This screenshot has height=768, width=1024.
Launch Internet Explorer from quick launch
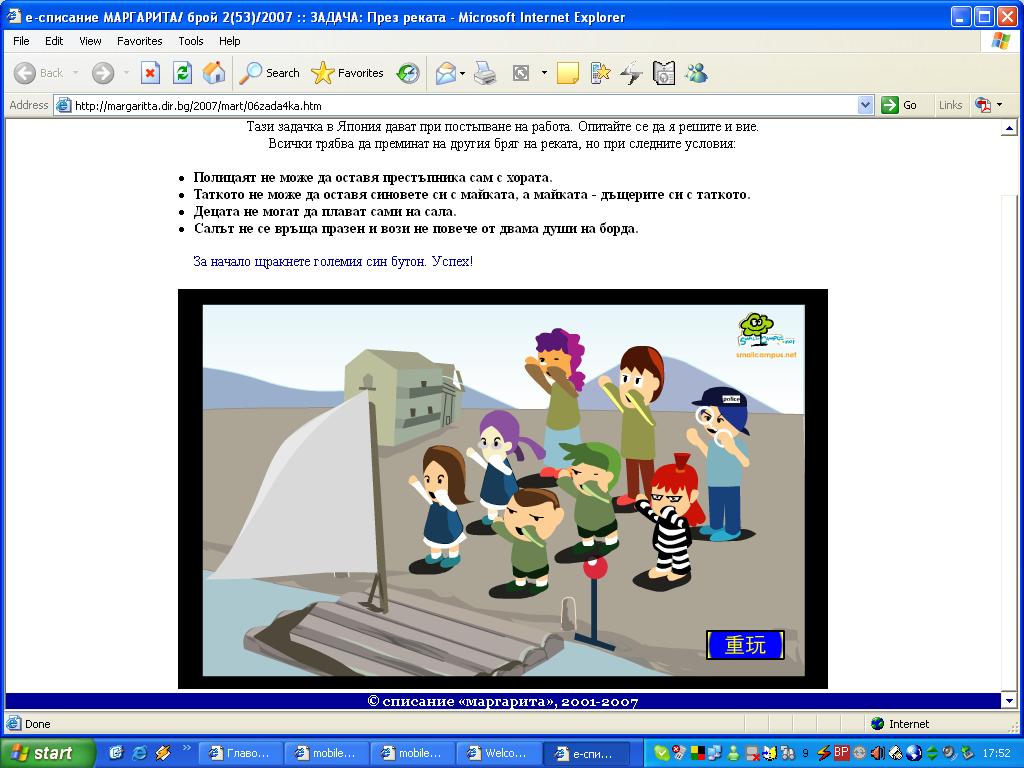pos(139,753)
